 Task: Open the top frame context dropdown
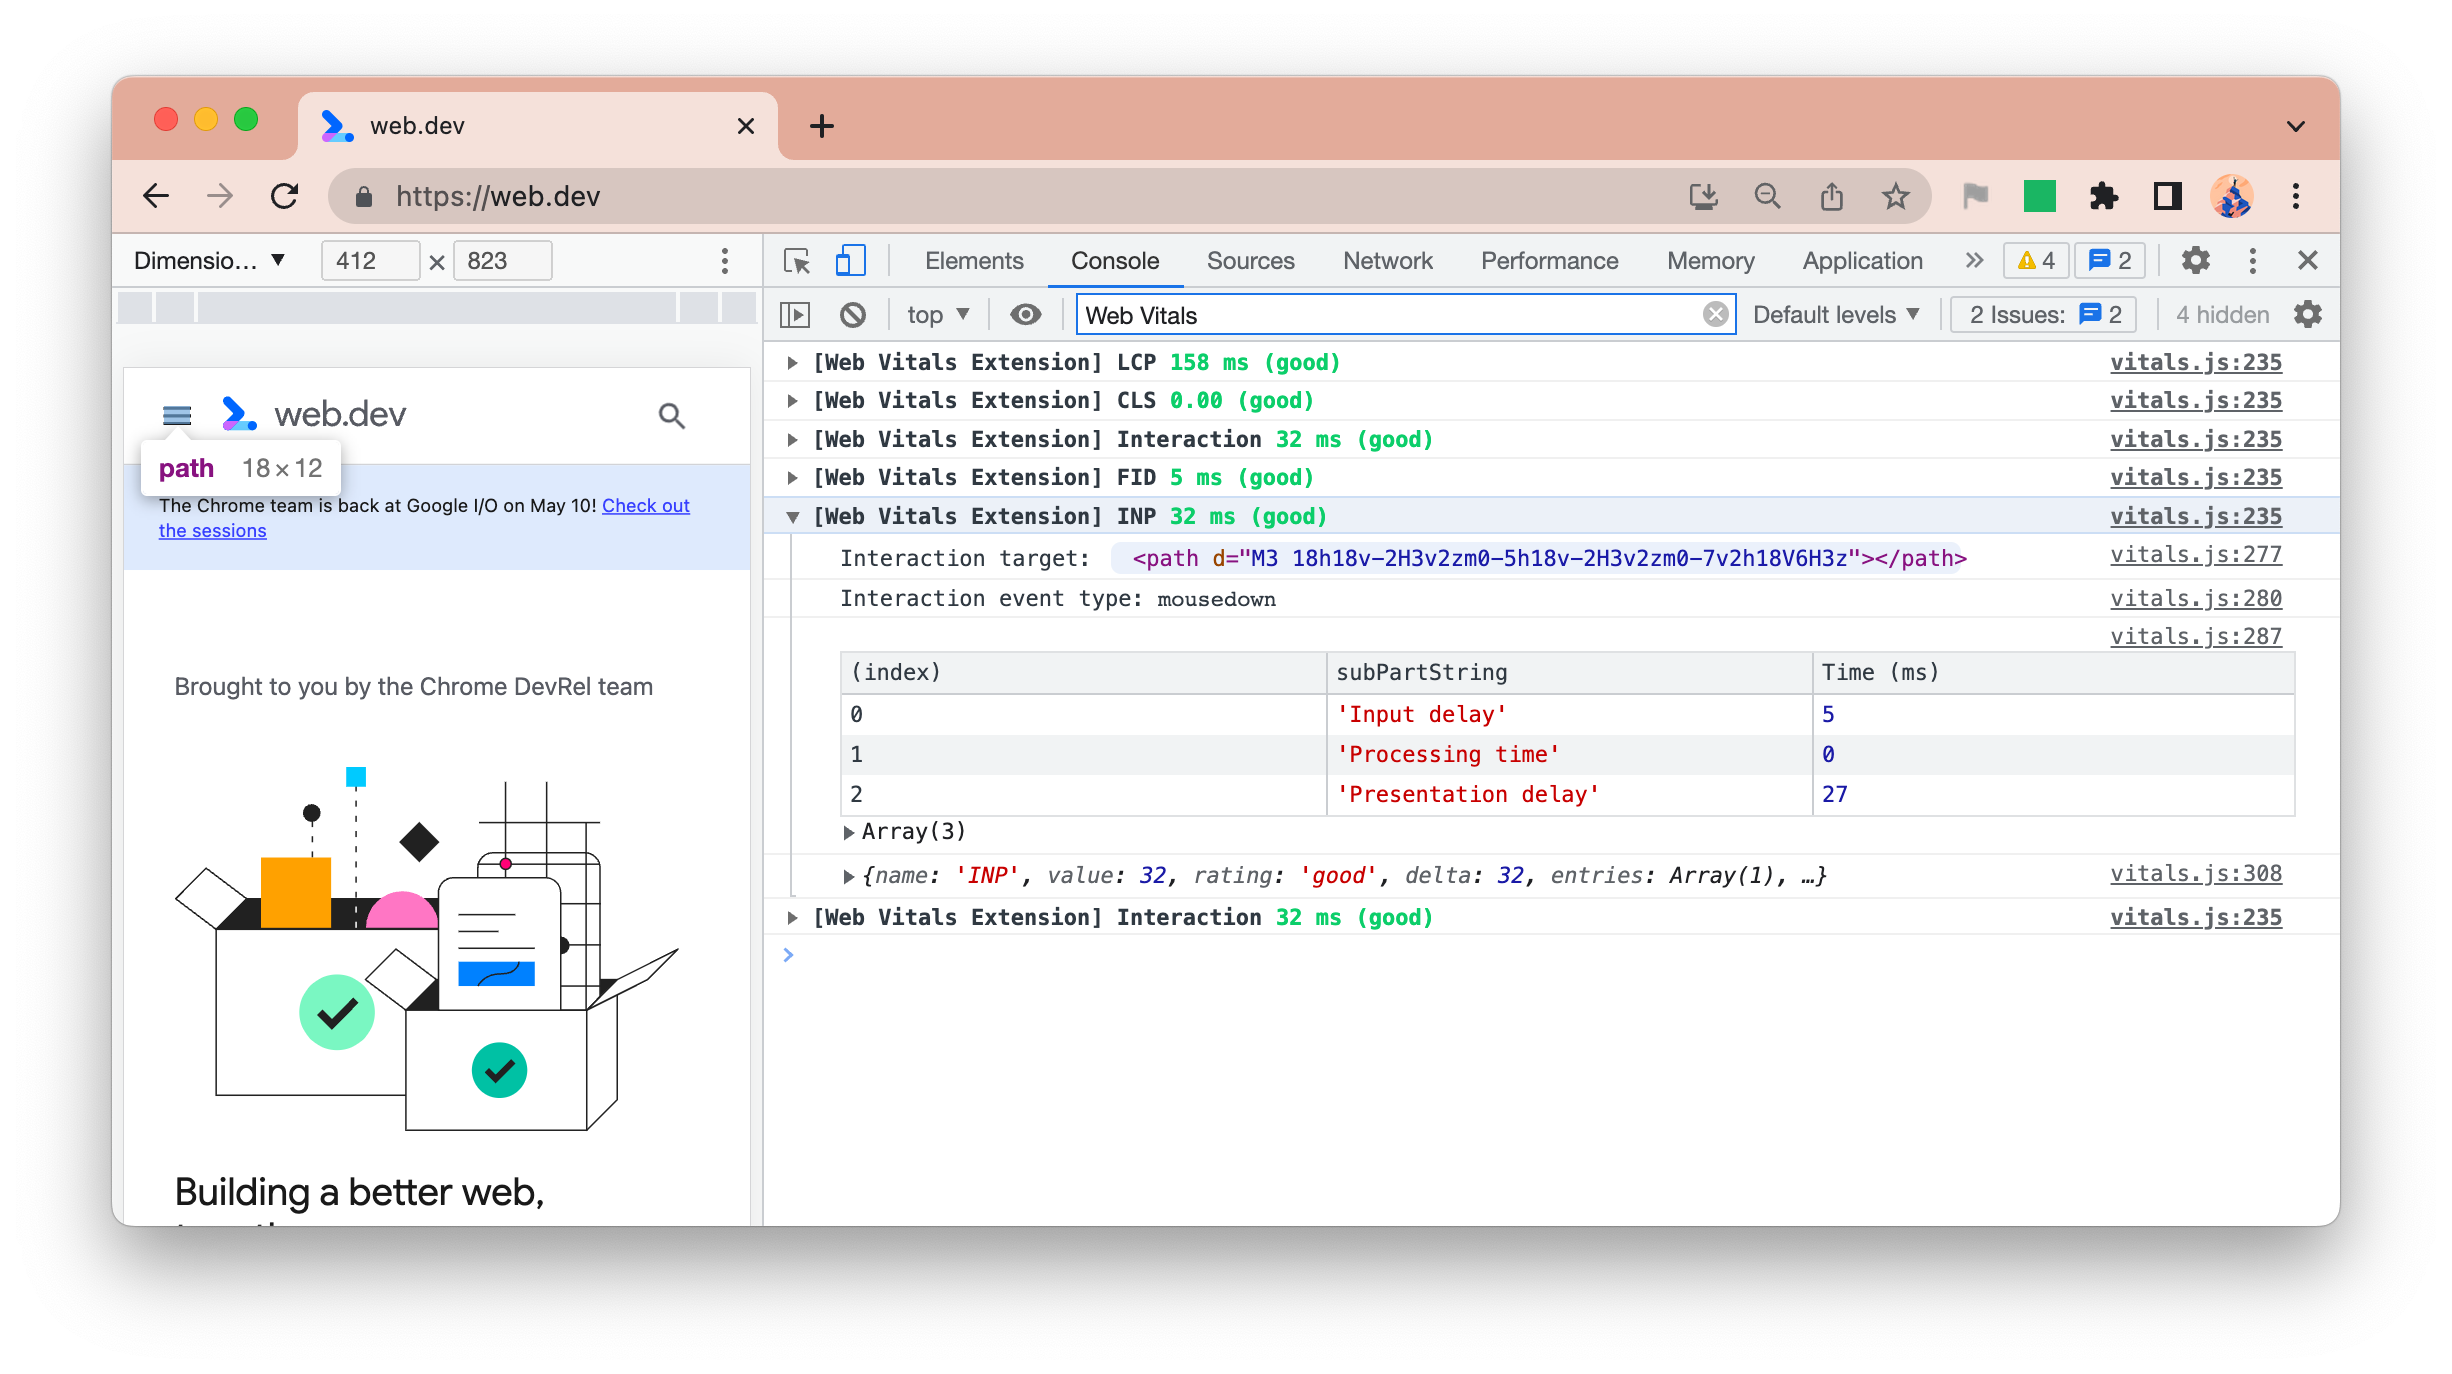pyautogui.click(x=936, y=315)
